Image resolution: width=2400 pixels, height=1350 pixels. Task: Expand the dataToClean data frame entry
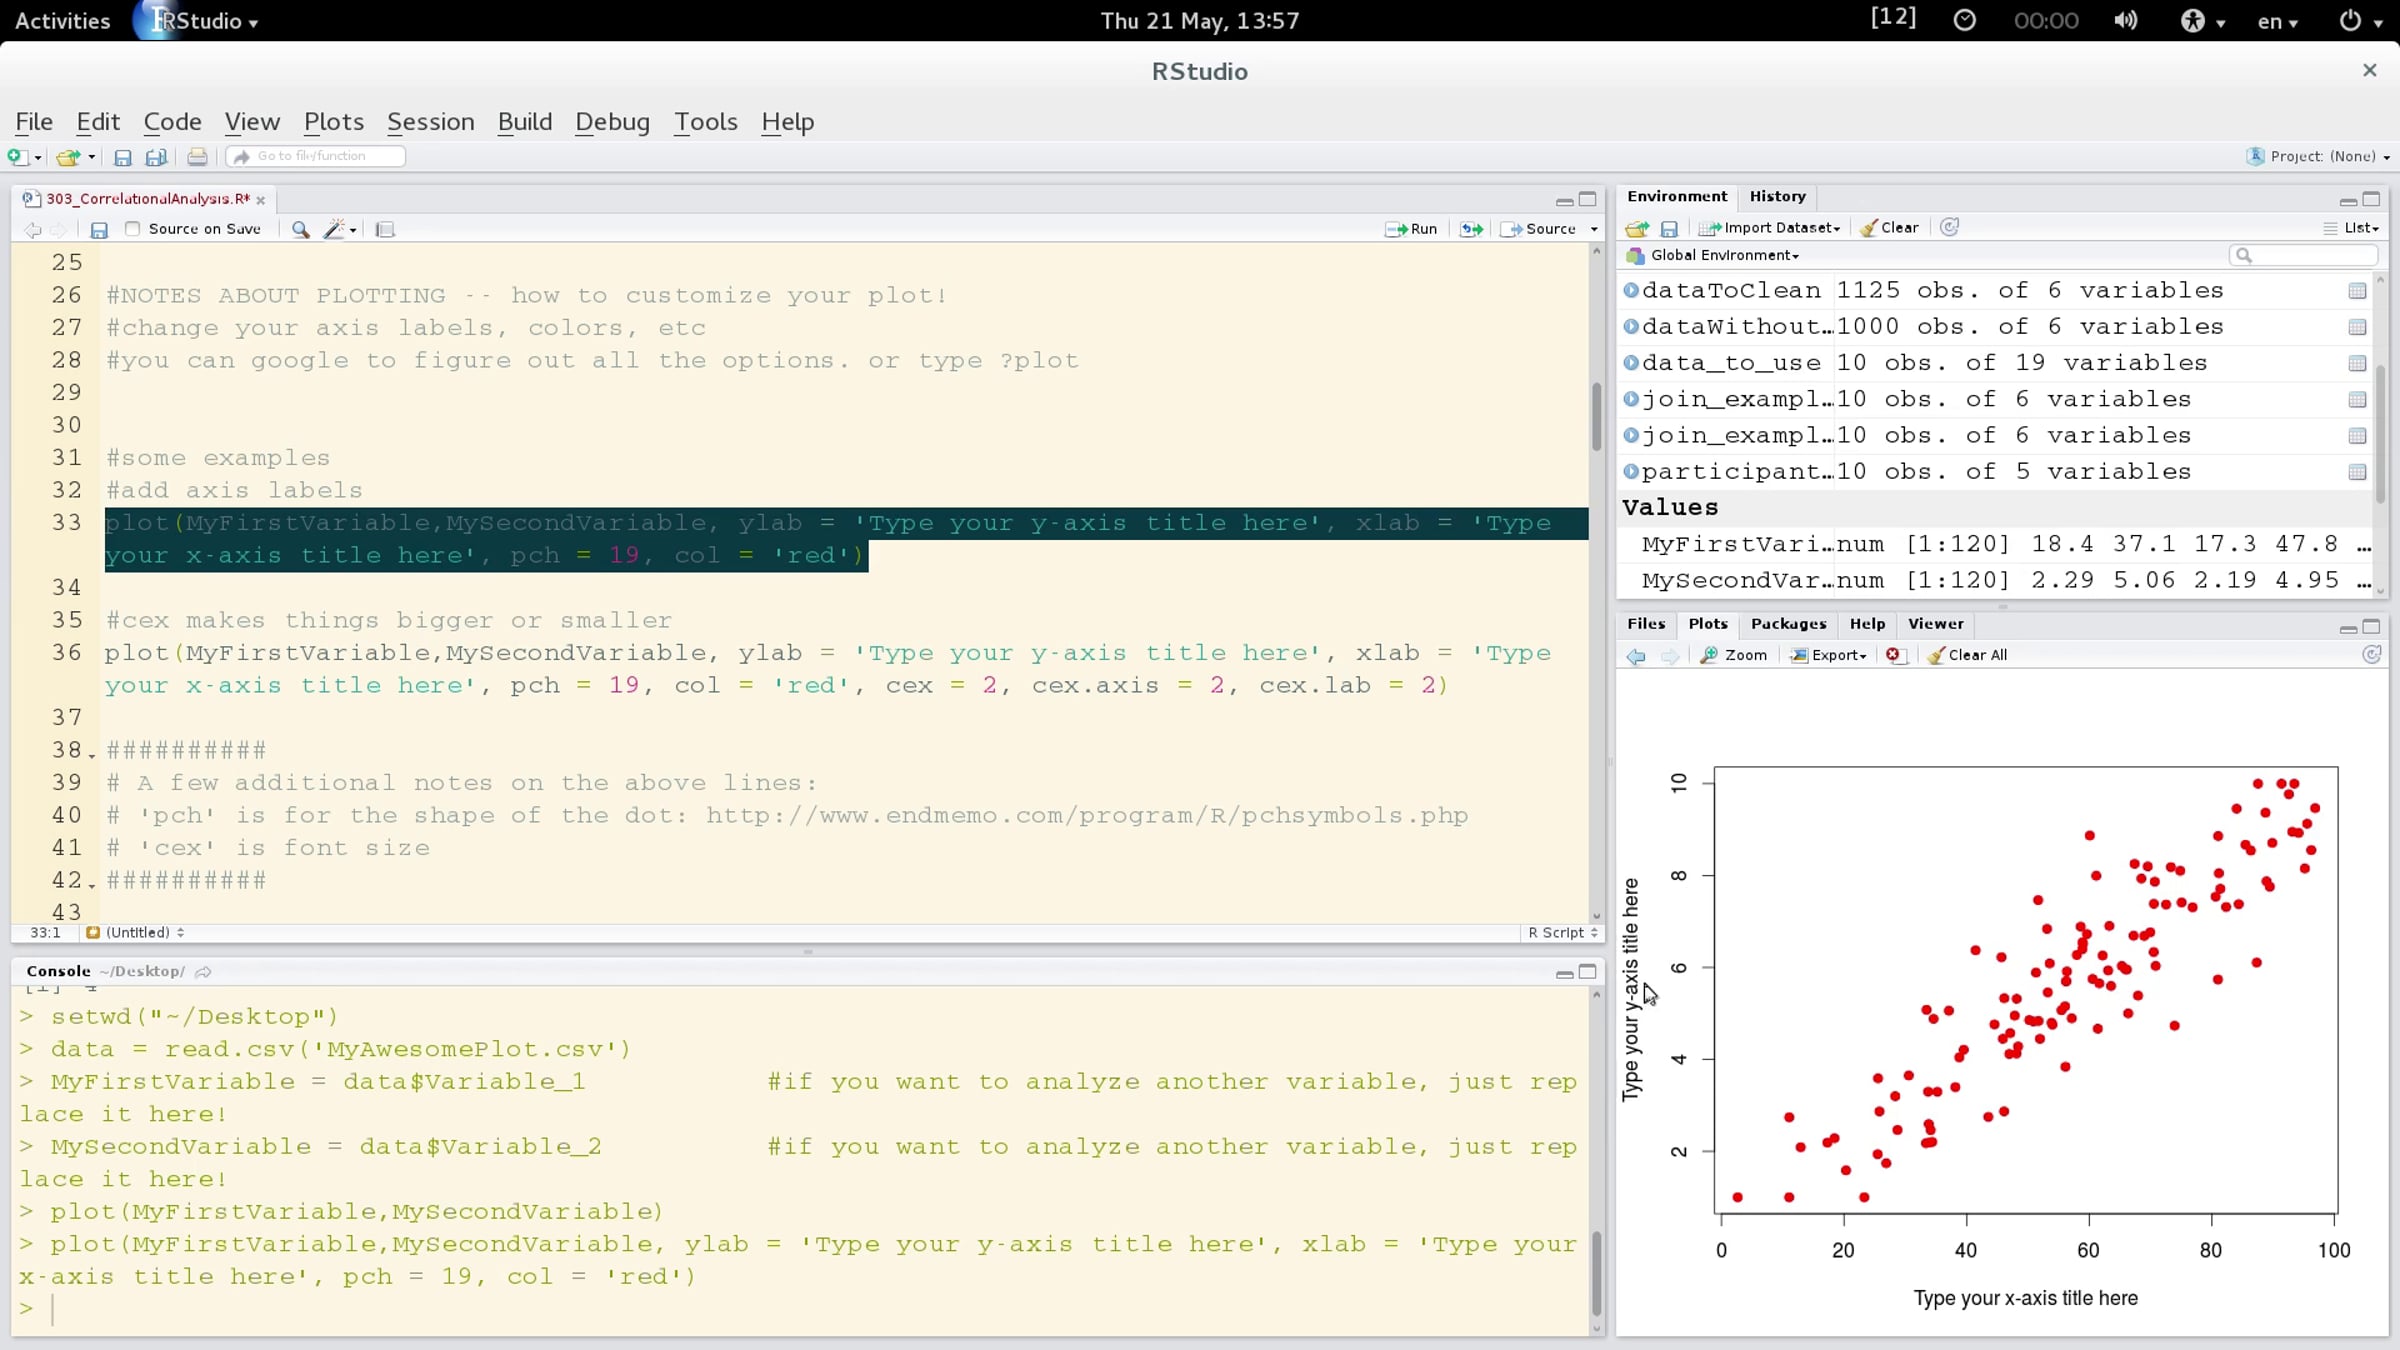click(x=1631, y=290)
